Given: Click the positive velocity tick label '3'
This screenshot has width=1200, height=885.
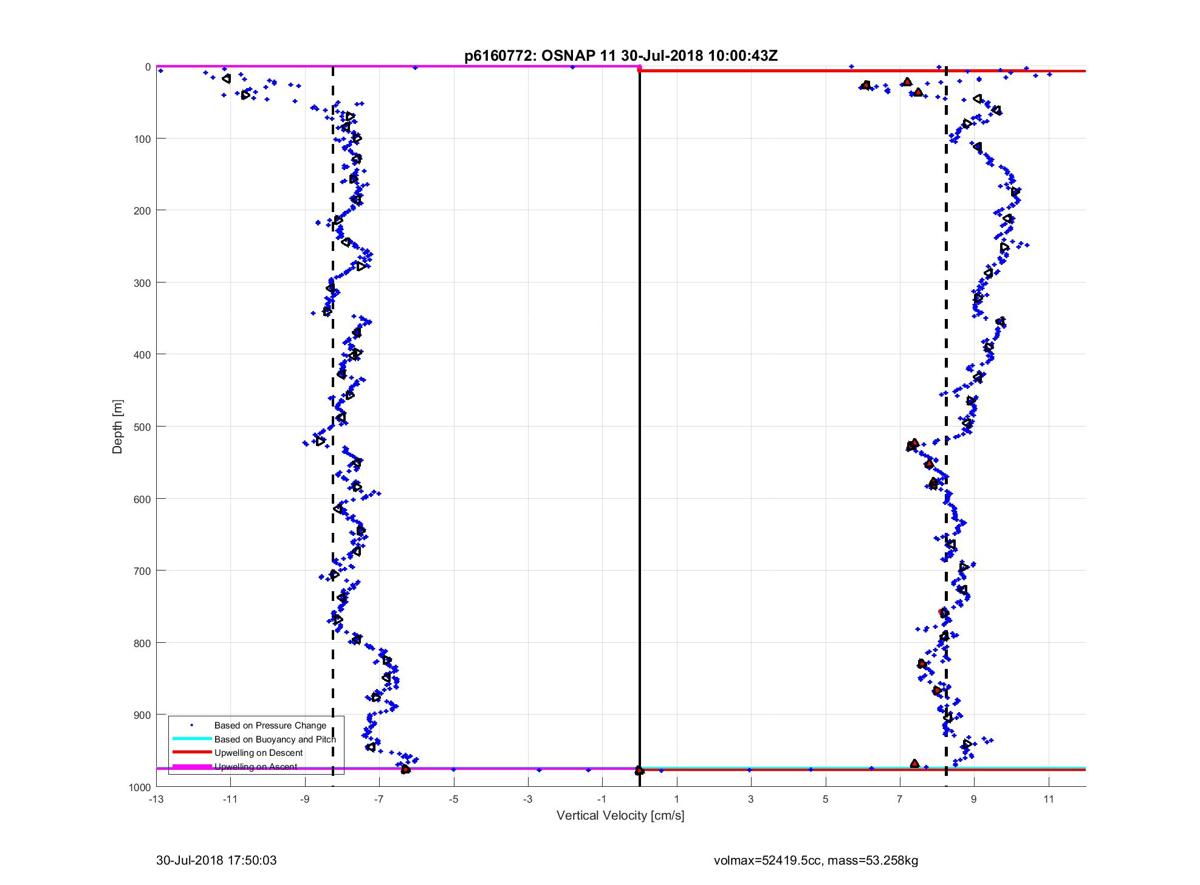Looking at the screenshot, I should click(751, 799).
